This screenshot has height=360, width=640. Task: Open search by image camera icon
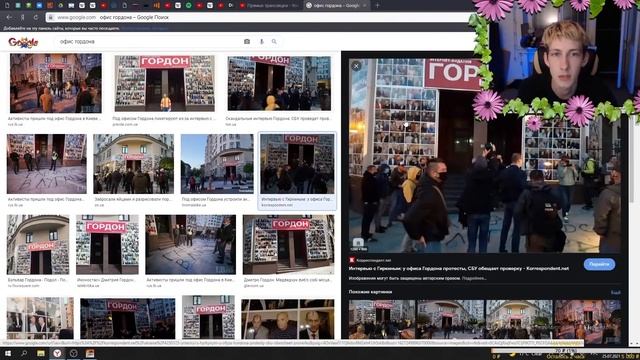click(x=247, y=42)
